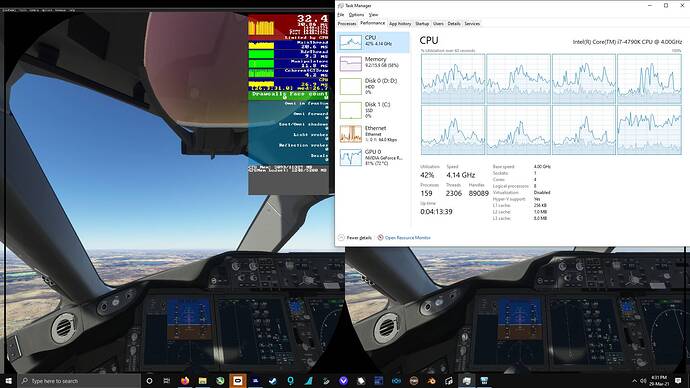The image size is (690, 388).
Task: Switch to the App history tab
Action: 400,24
